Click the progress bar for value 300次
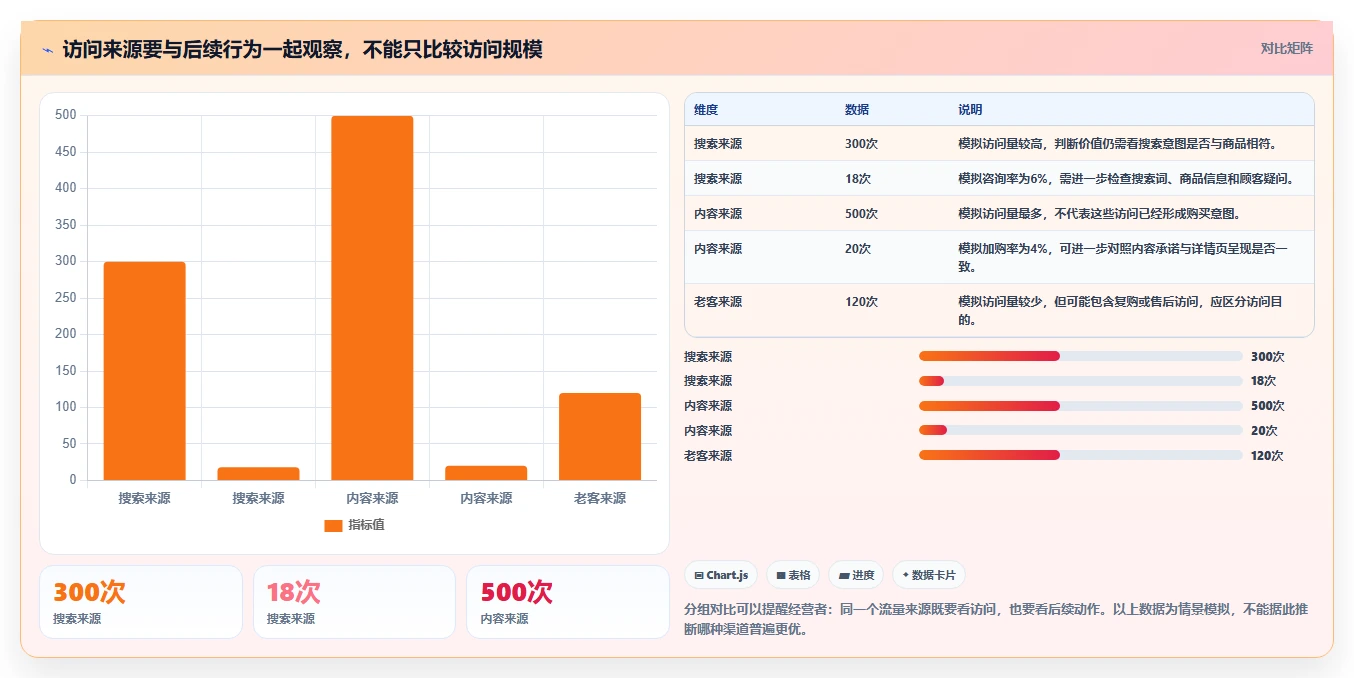The height and width of the screenshot is (678, 1354). [1080, 356]
